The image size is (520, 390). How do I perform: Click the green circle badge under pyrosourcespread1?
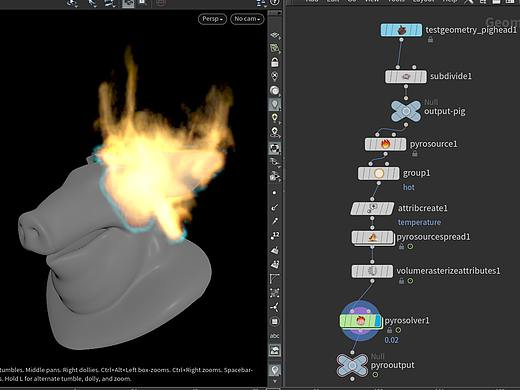coord(410,247)
